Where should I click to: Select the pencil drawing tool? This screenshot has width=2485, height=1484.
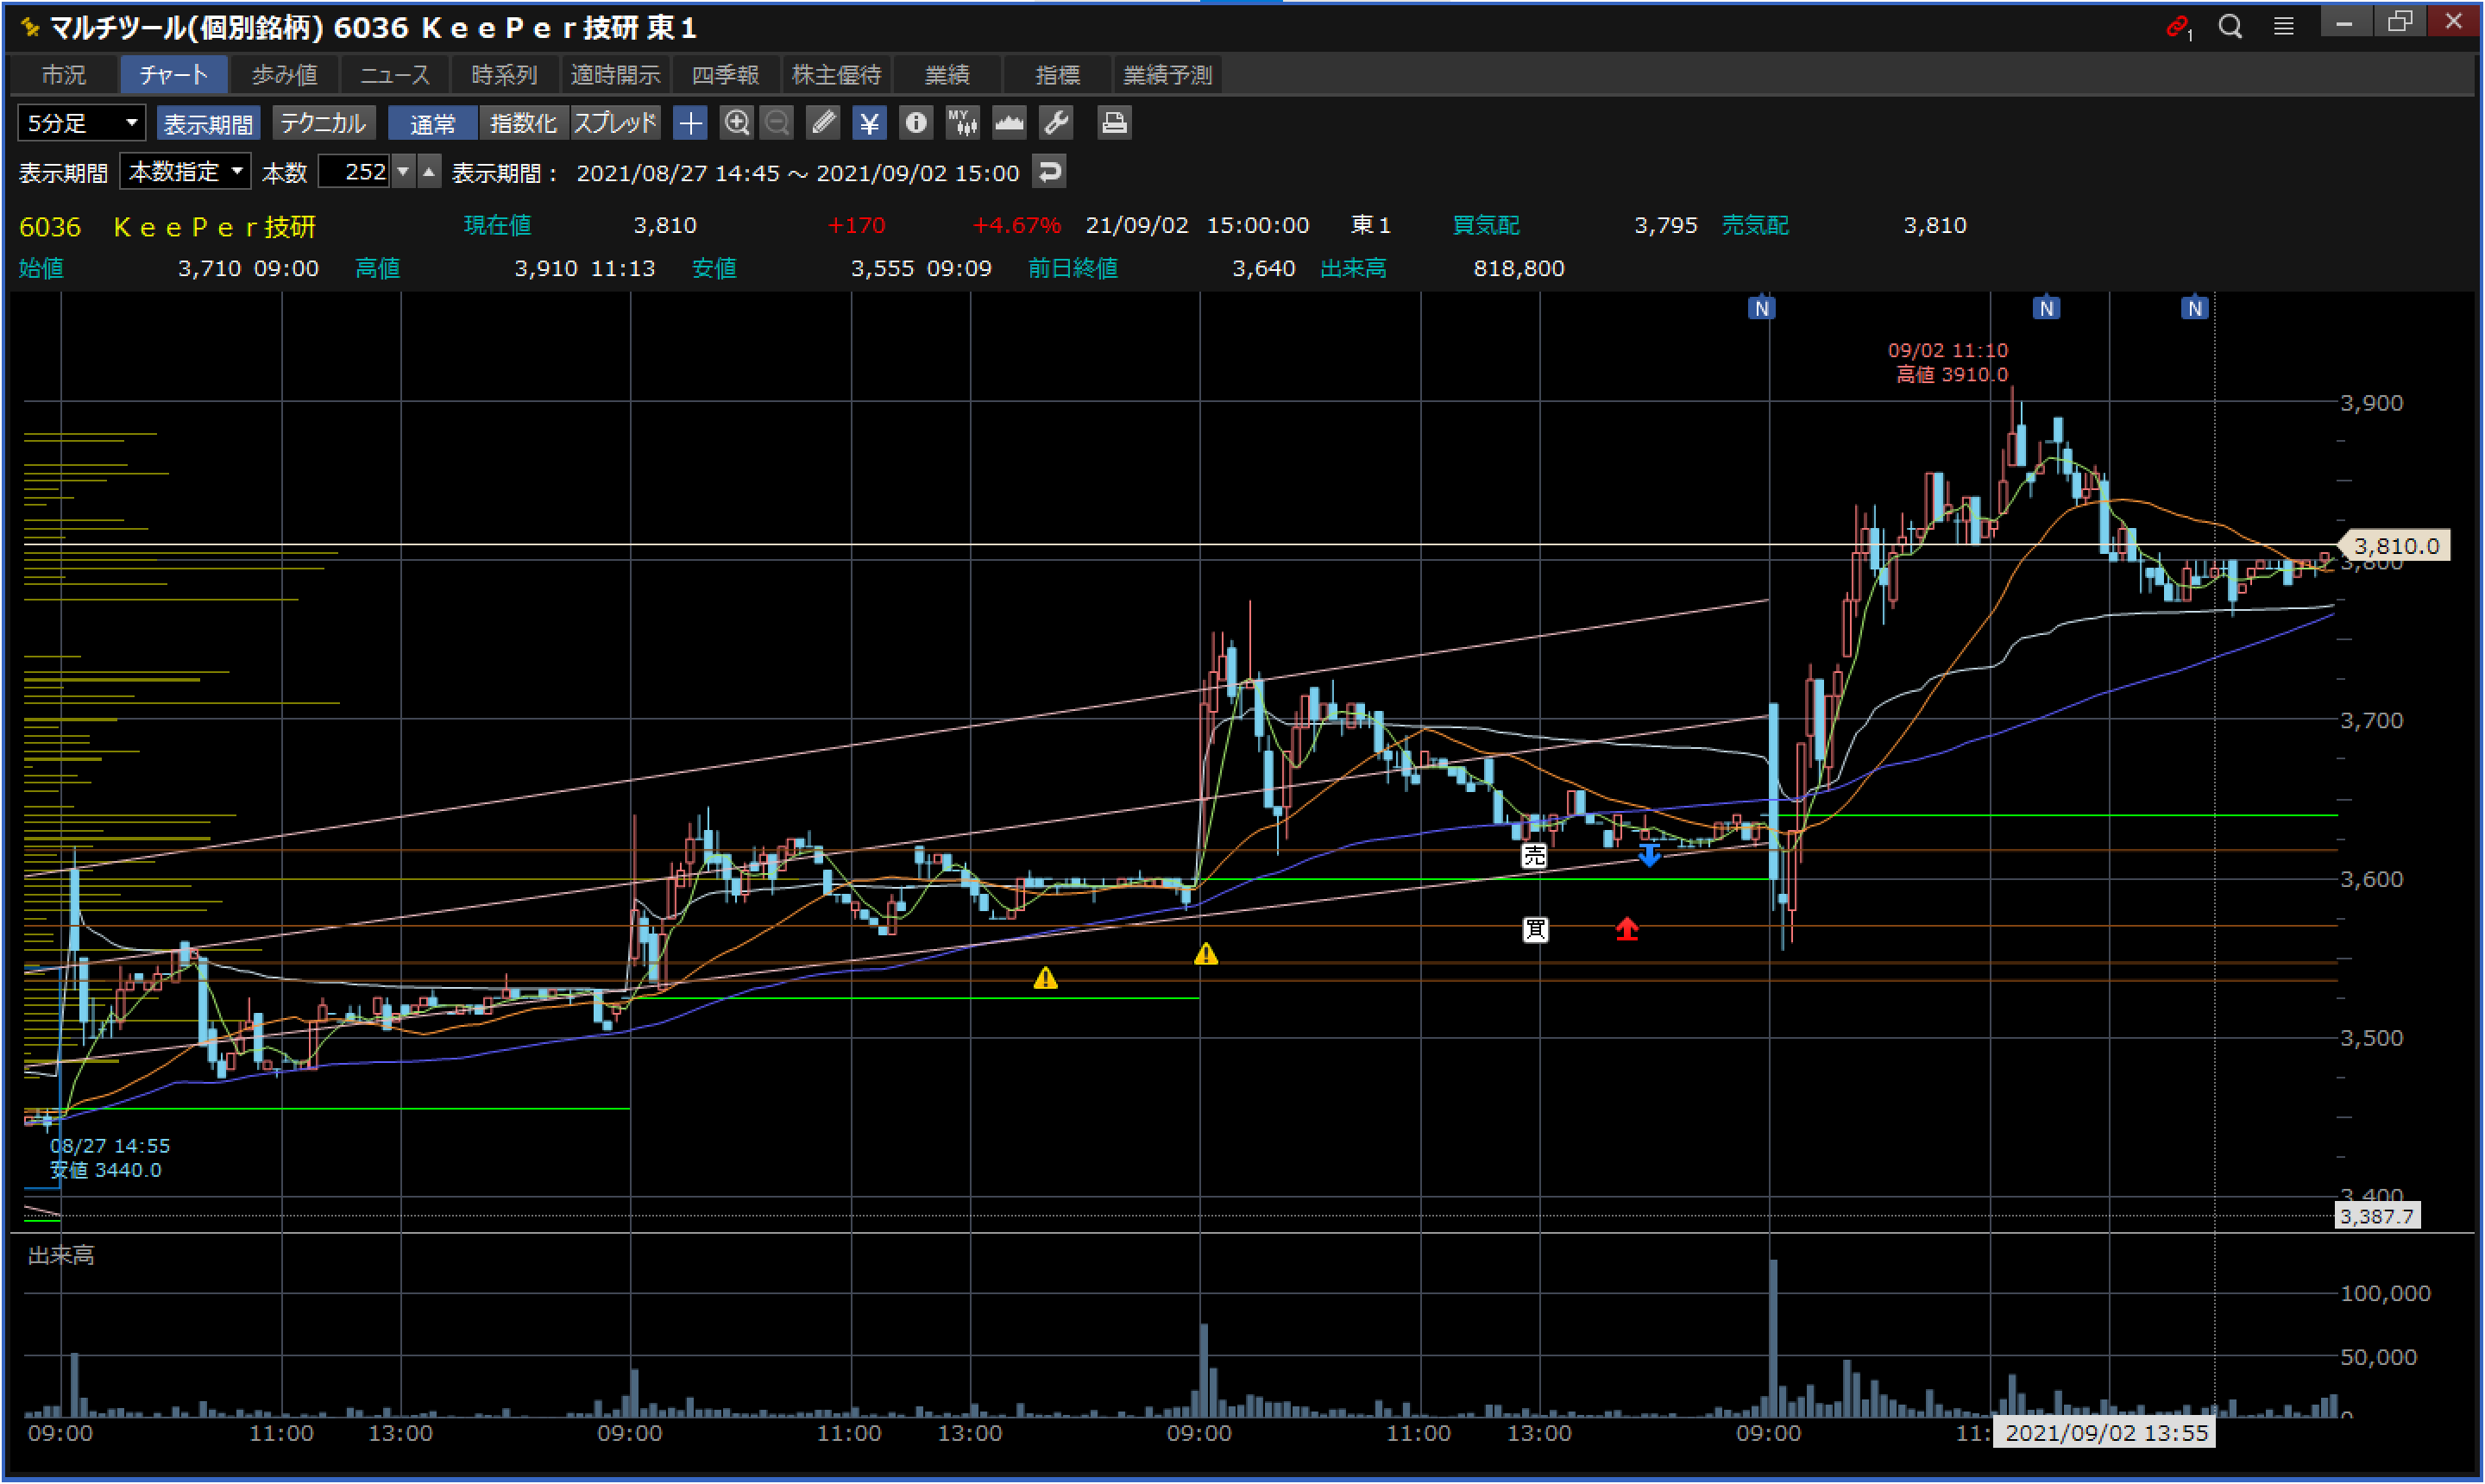(x=823, y=123)
